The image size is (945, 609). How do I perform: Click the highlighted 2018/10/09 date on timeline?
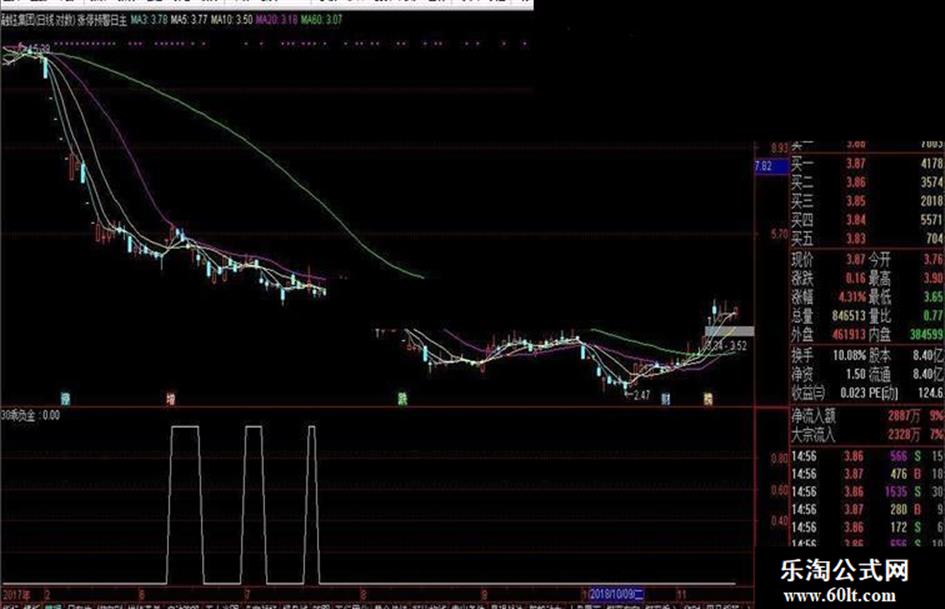[x=616, y=595]
